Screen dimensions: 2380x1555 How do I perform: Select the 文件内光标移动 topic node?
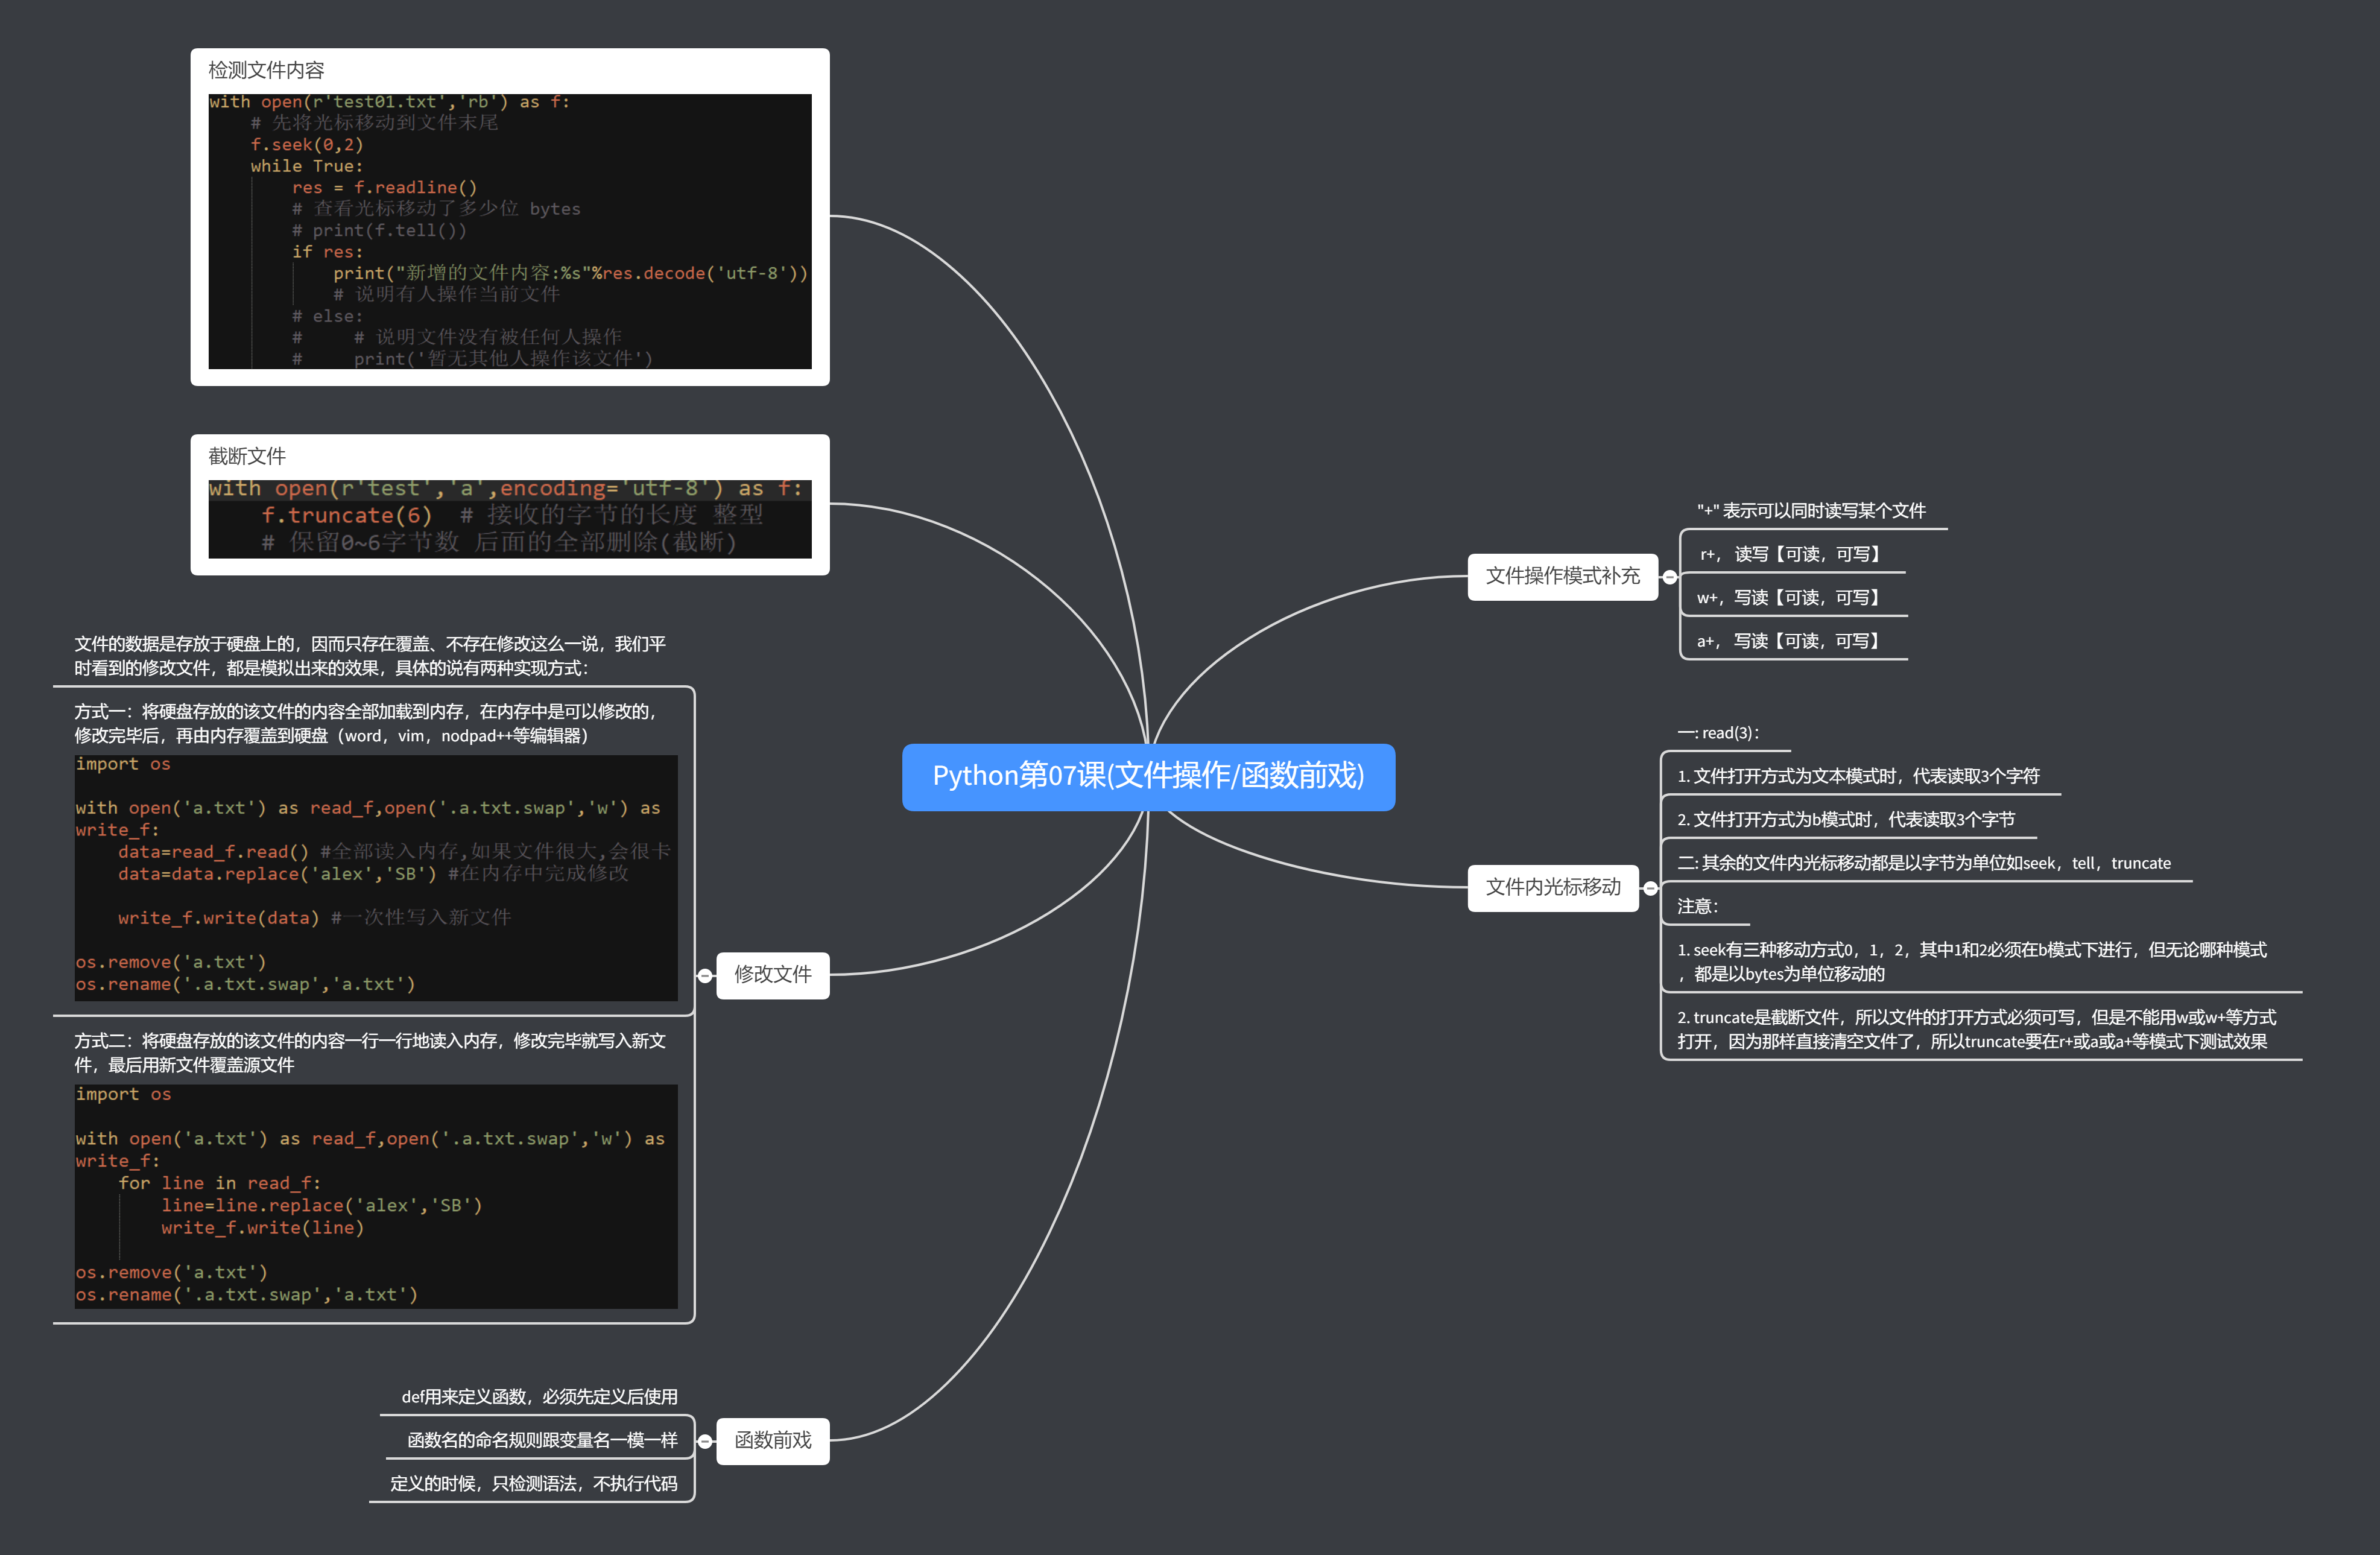pyautogui.click(x=1553, y=888)
